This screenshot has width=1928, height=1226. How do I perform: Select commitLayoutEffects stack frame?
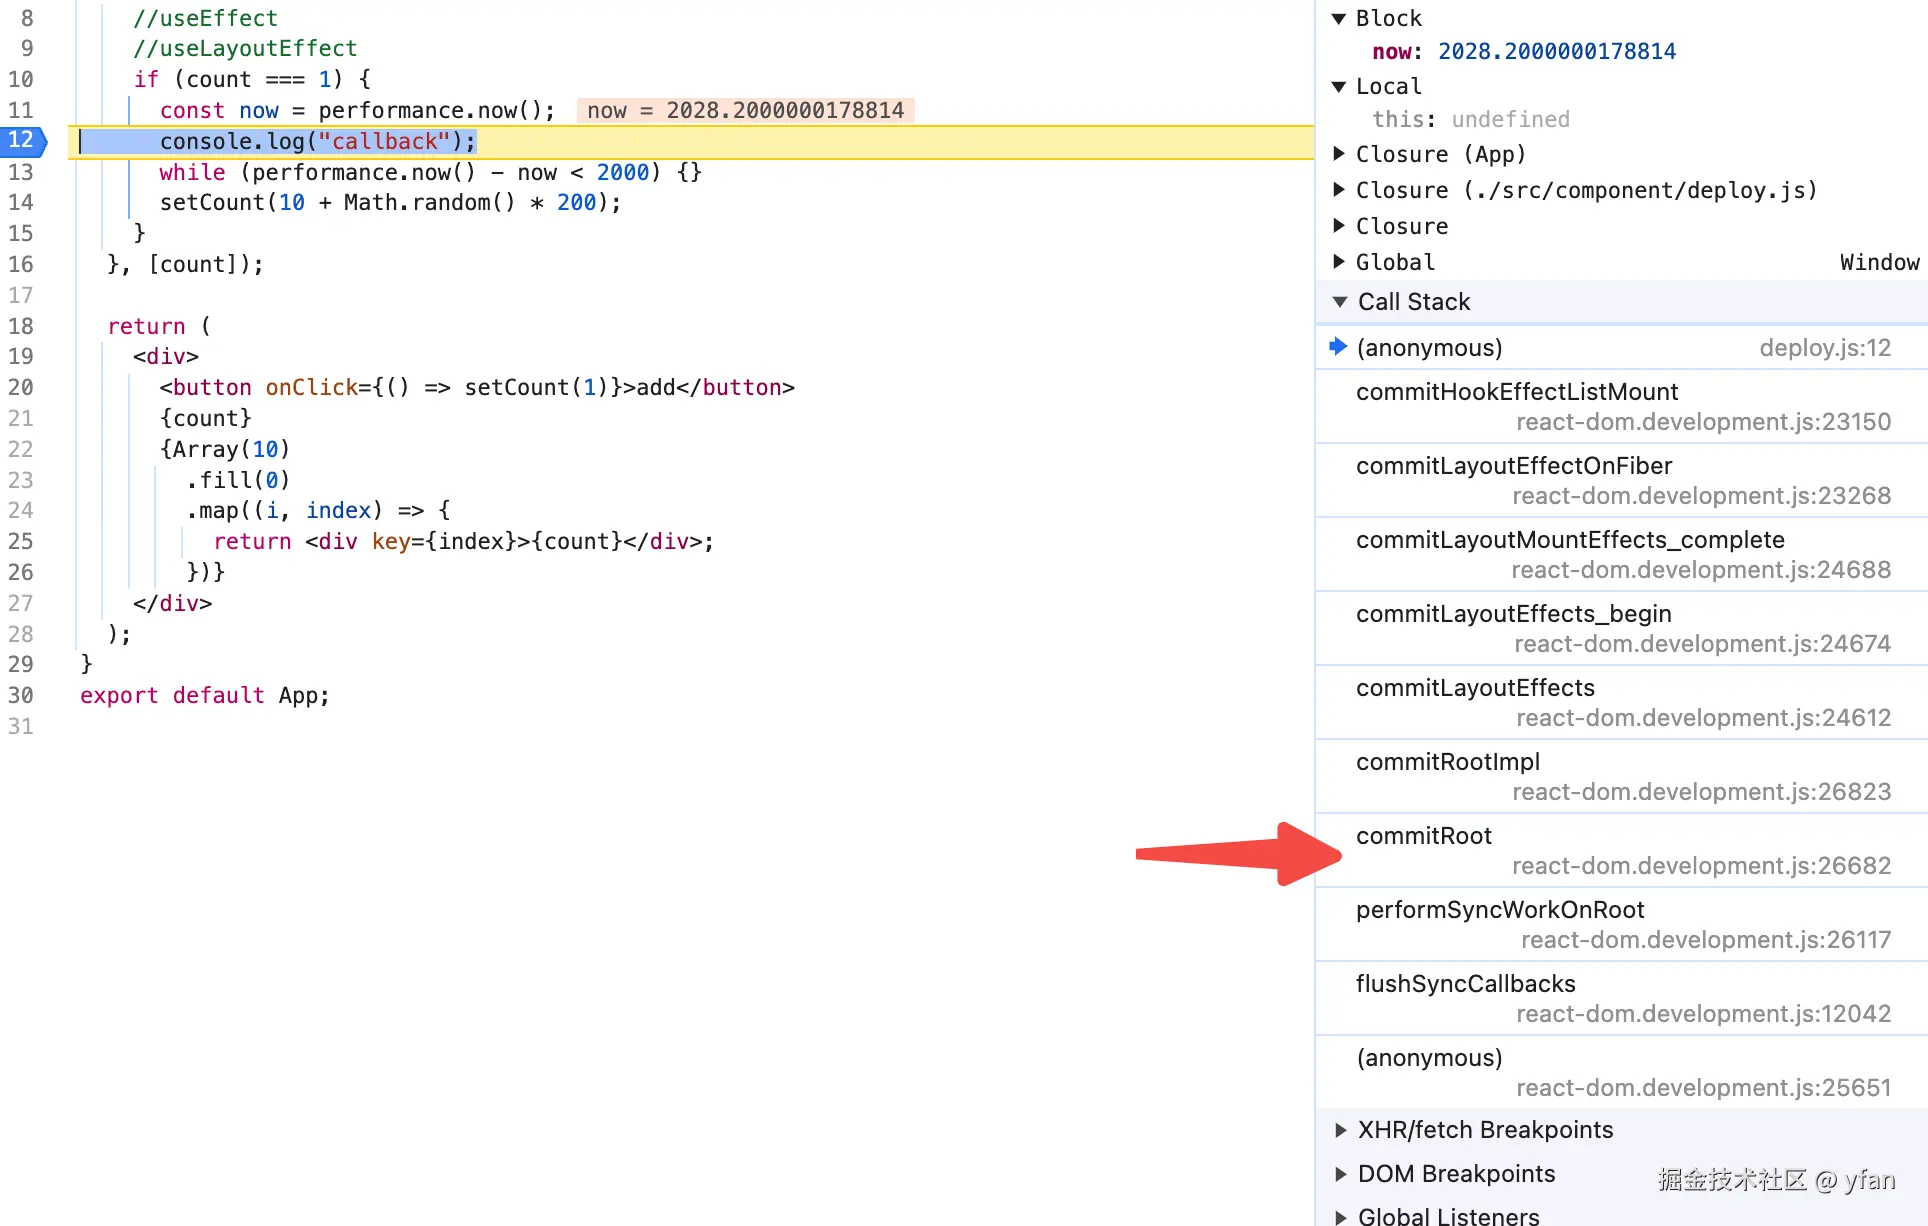(x=1474, y=688)
